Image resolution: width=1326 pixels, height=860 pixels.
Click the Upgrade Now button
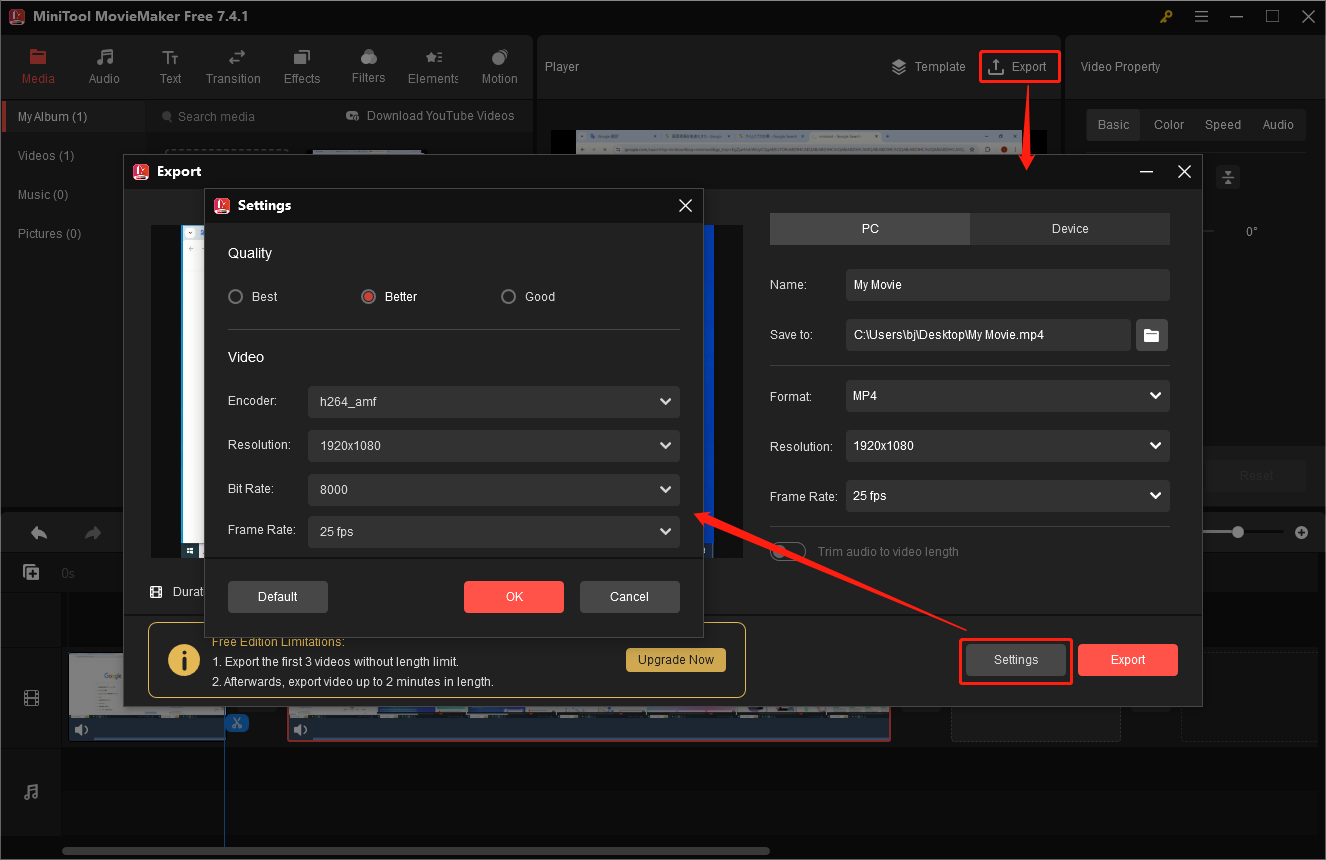point(676,660)
